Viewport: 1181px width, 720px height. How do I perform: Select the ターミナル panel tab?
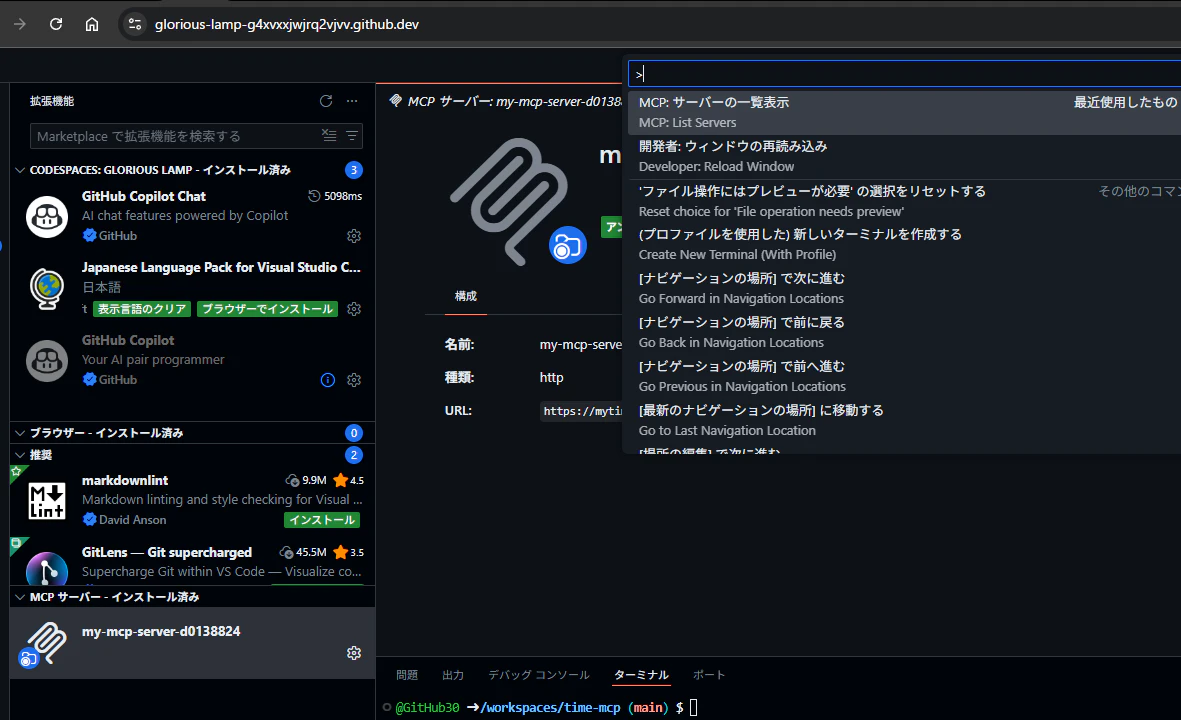(x=641, y=675)
